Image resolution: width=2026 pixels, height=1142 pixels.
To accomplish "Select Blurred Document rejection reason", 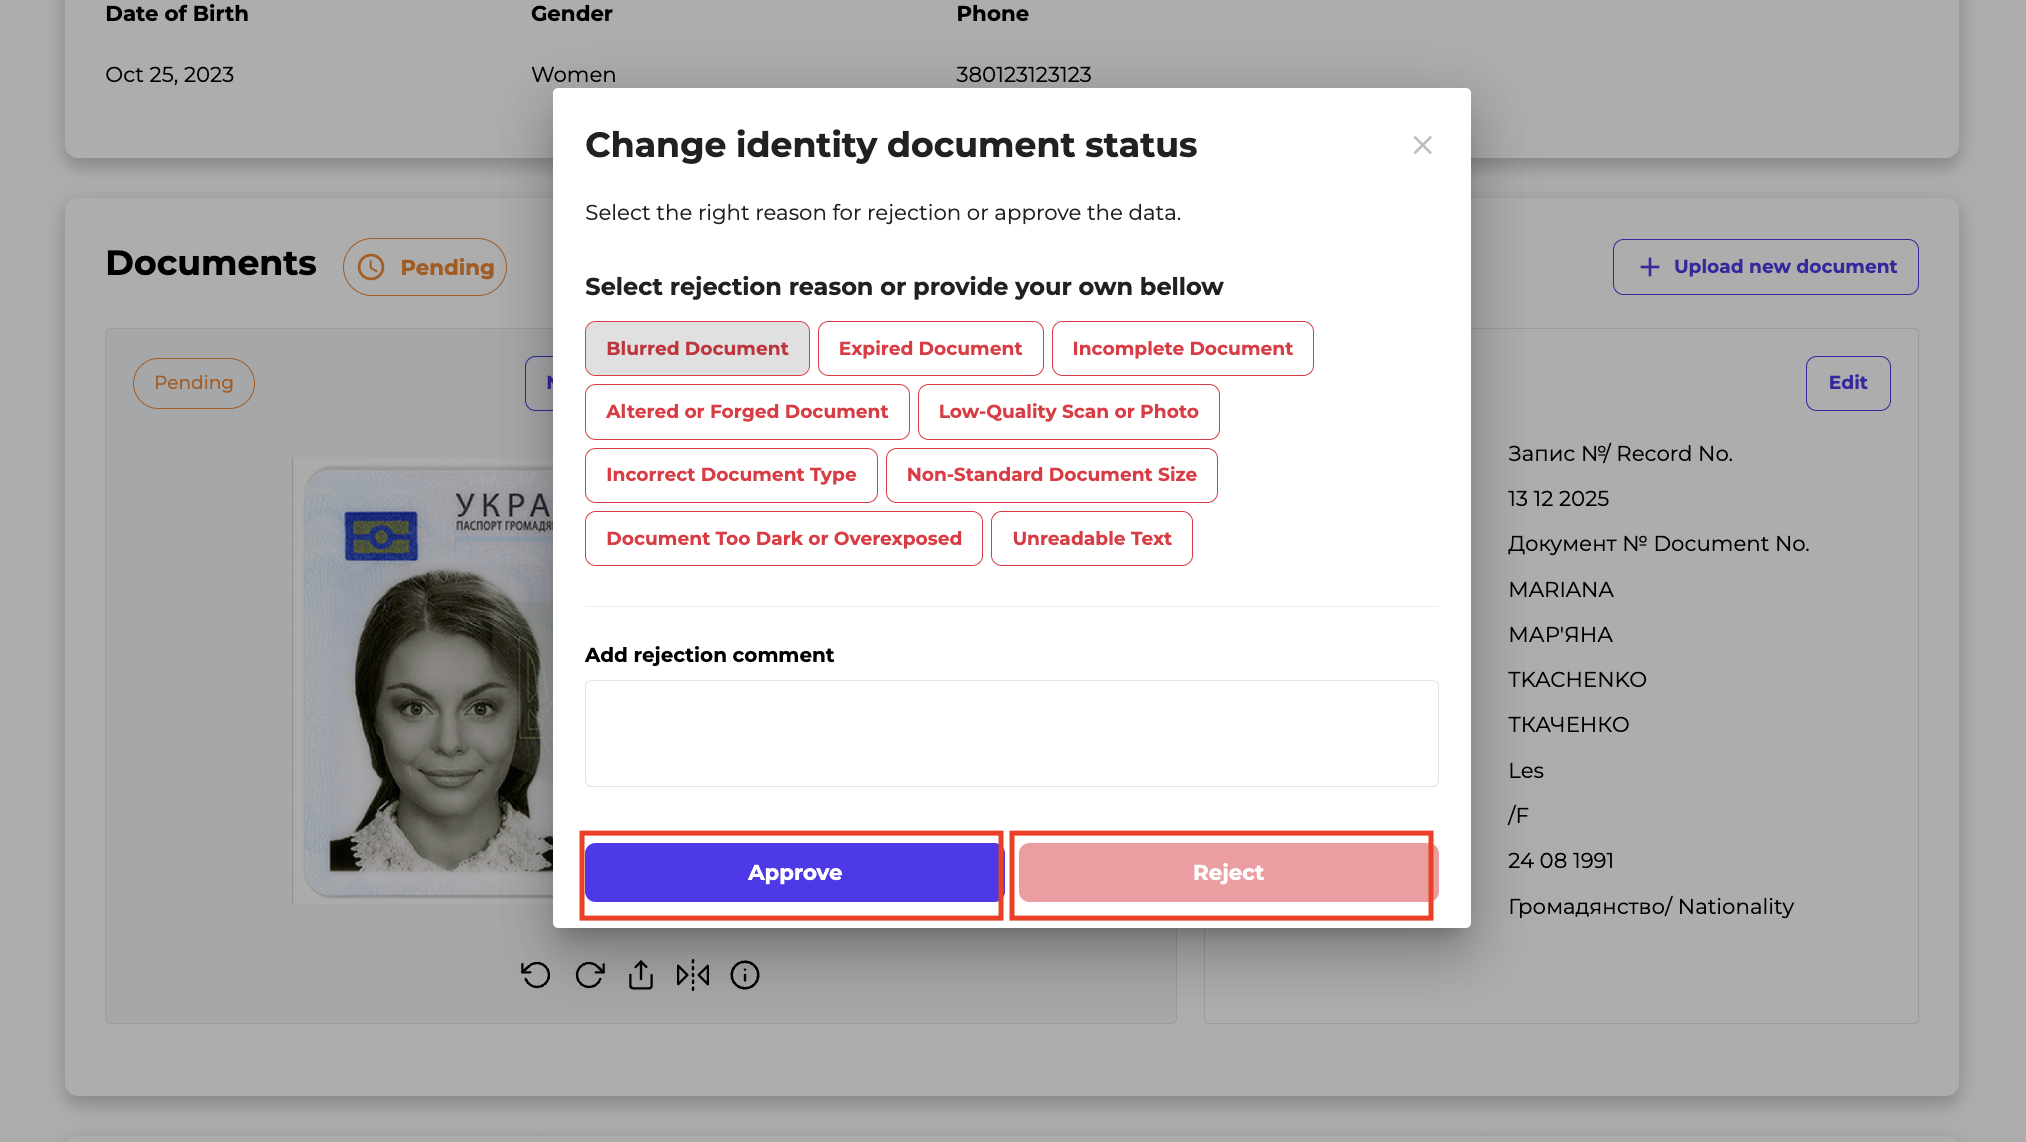I will pos(697,348).
